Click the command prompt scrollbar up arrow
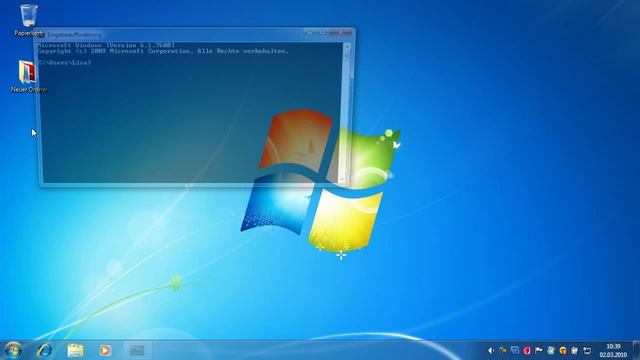The width and height of the screenshot is (640, 360). [347, 47]
